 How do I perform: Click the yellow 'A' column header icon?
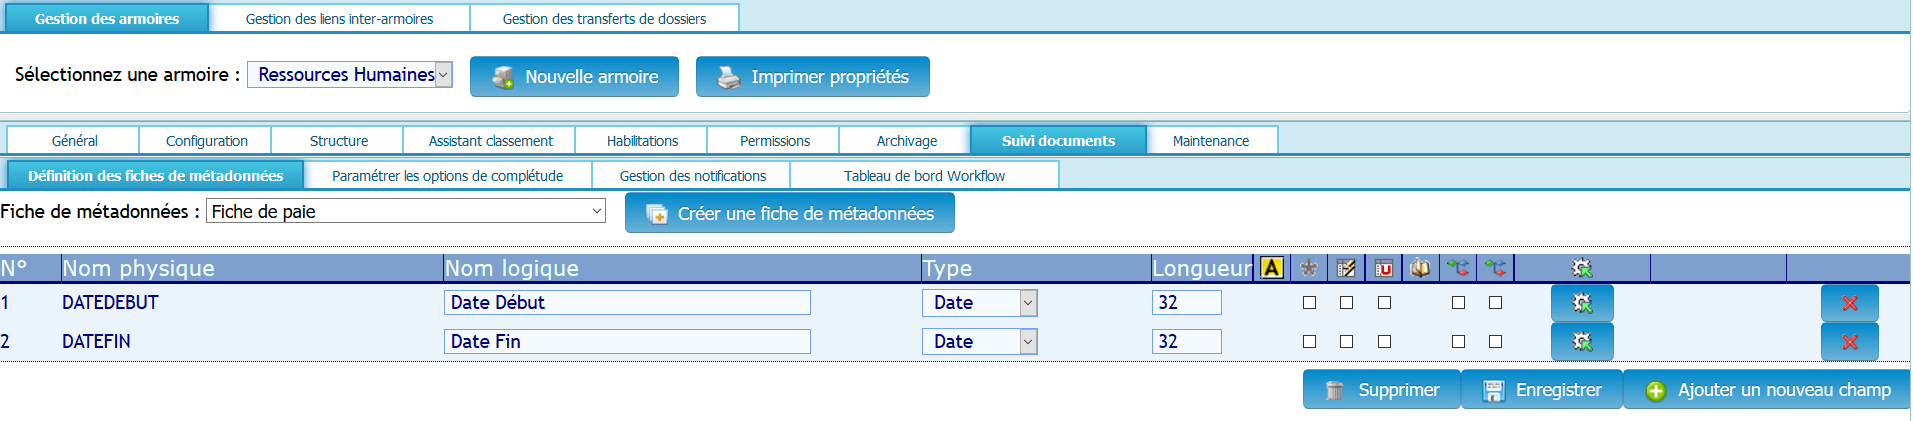pos(1272,268)
